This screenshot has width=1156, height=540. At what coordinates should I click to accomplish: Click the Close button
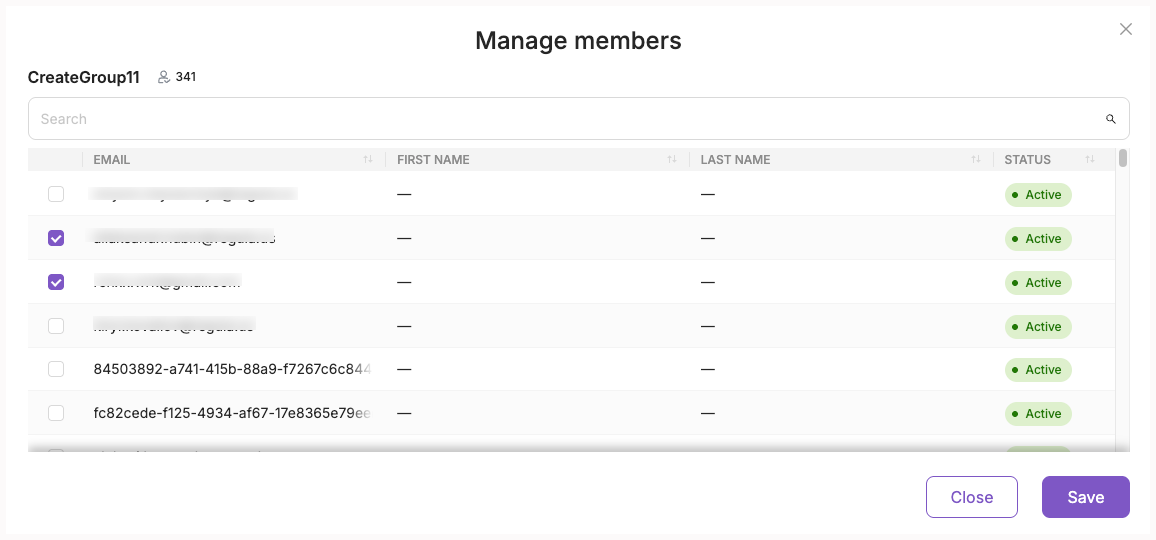pyautogui.click(x=972, y=497)
